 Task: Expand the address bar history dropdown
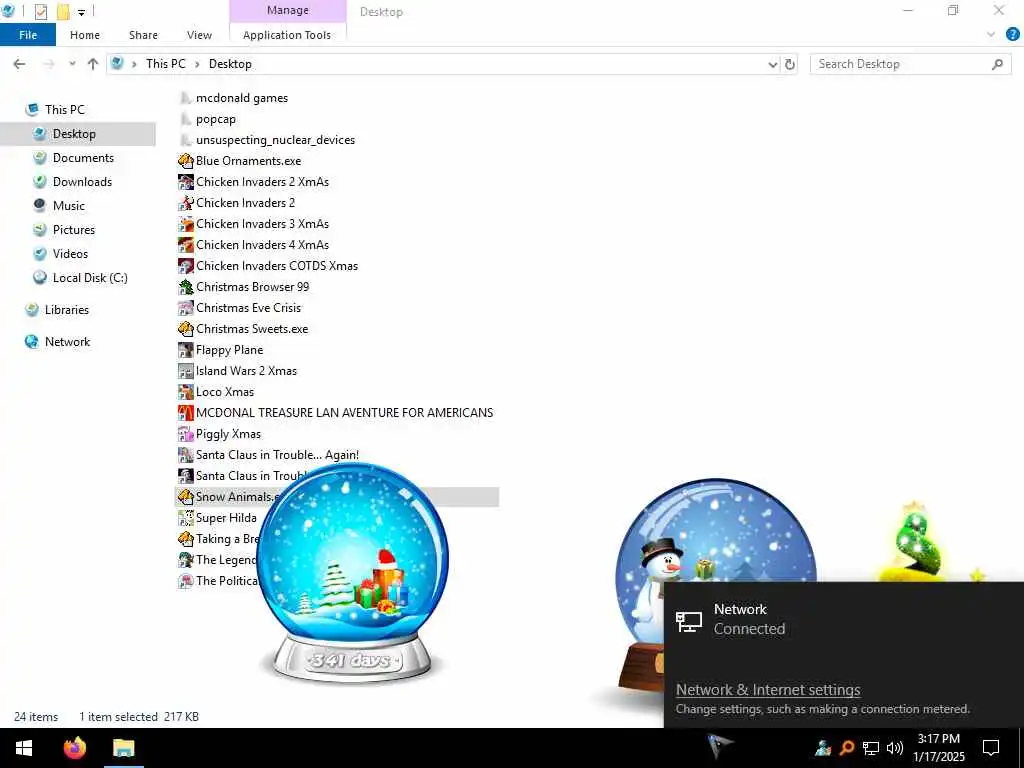click(773, 64)
